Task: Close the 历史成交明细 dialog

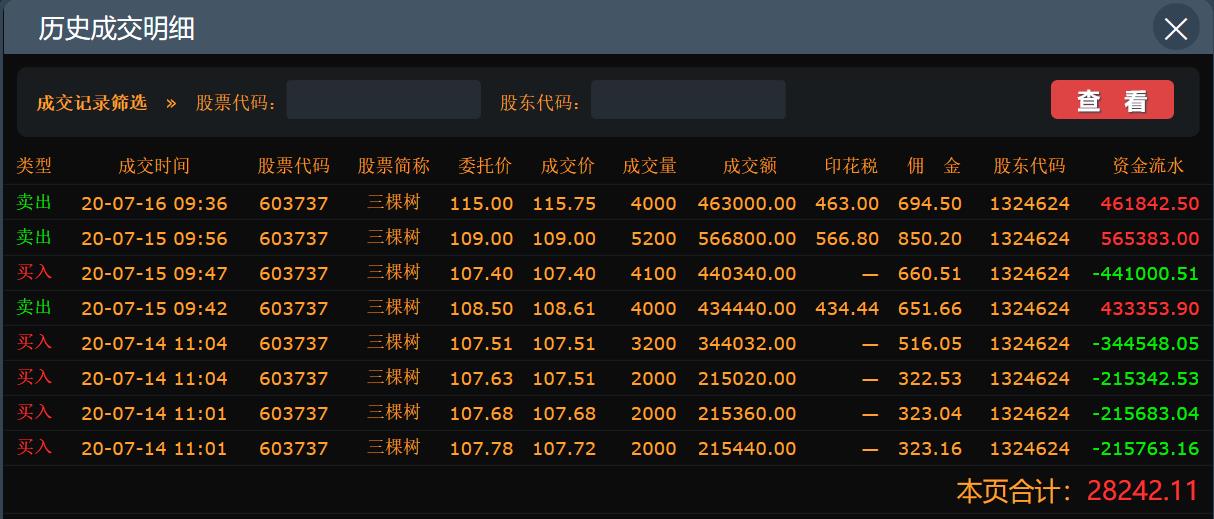Action: tap(1175, 28)
